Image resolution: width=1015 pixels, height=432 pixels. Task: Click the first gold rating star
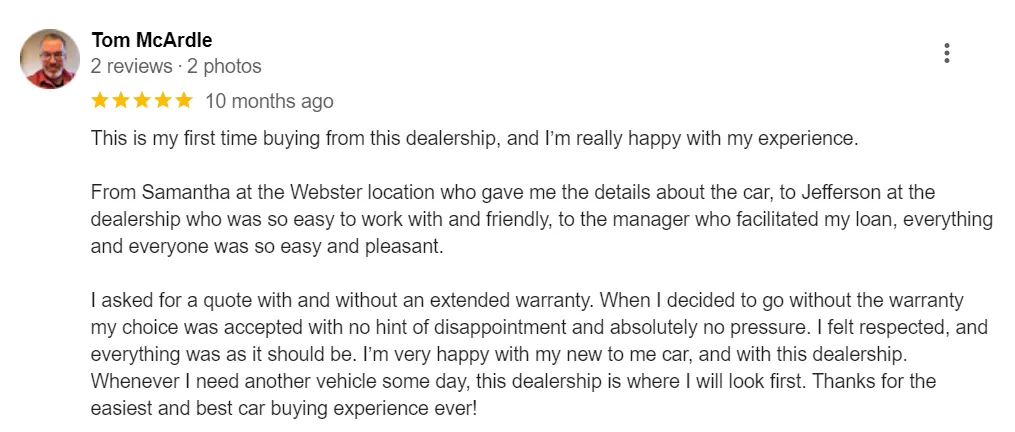click(x=100, y=100)
